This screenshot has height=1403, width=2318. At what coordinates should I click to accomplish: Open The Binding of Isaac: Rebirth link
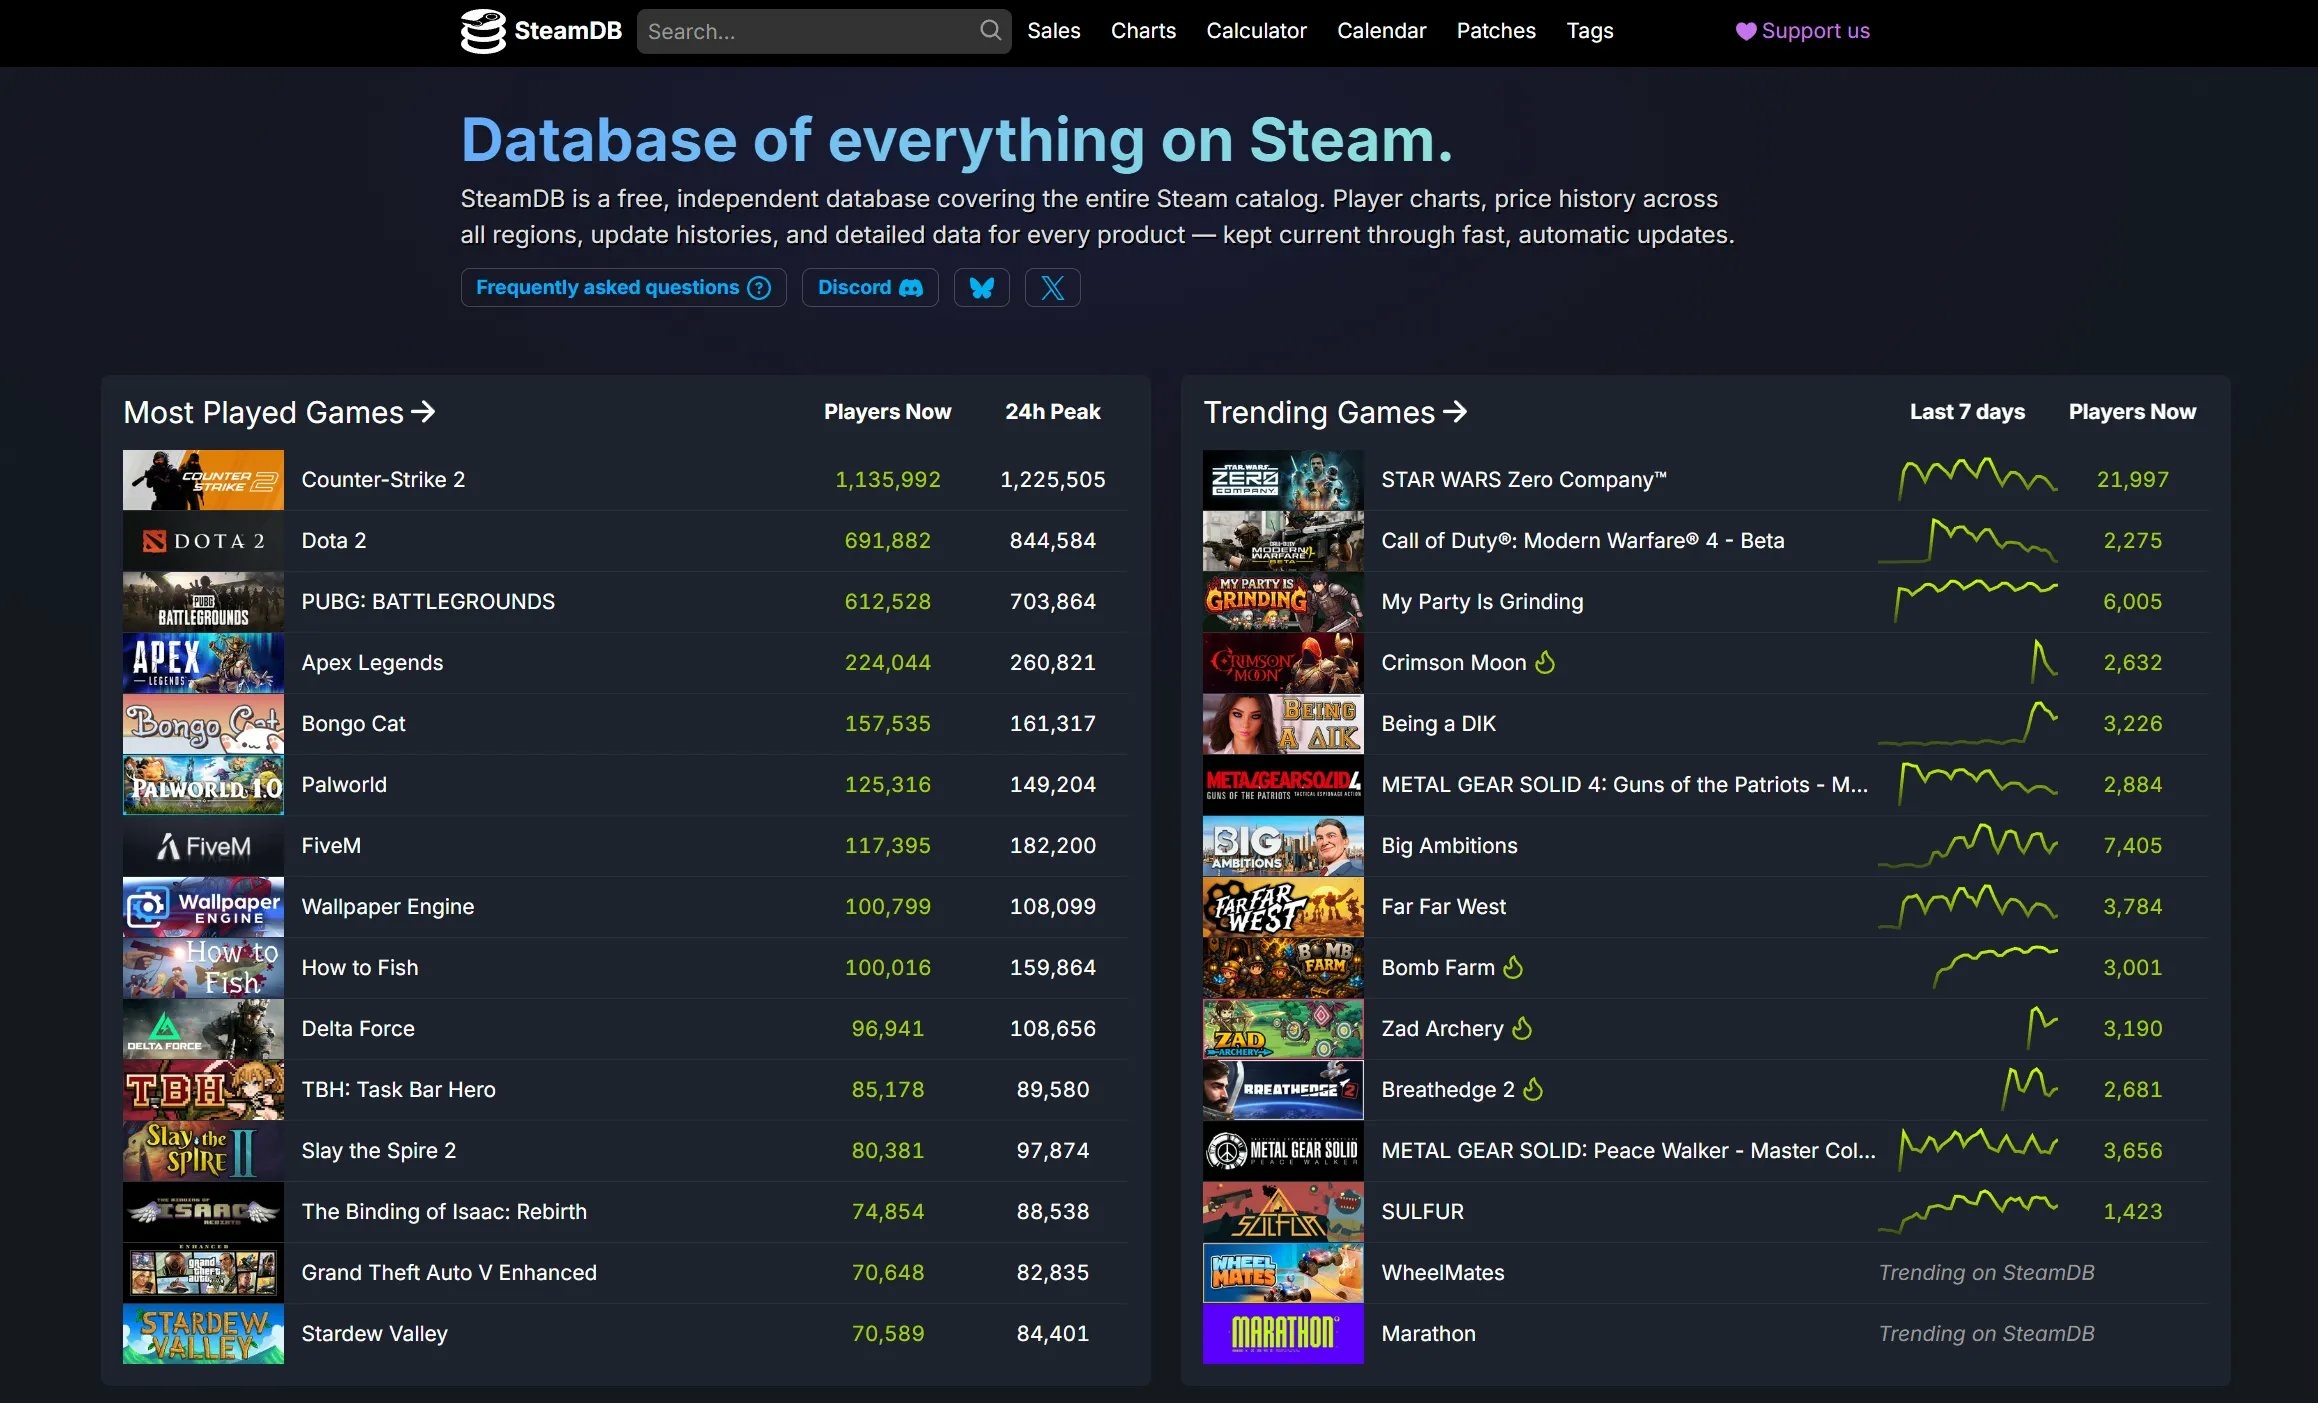click(x=444, y=1212)
